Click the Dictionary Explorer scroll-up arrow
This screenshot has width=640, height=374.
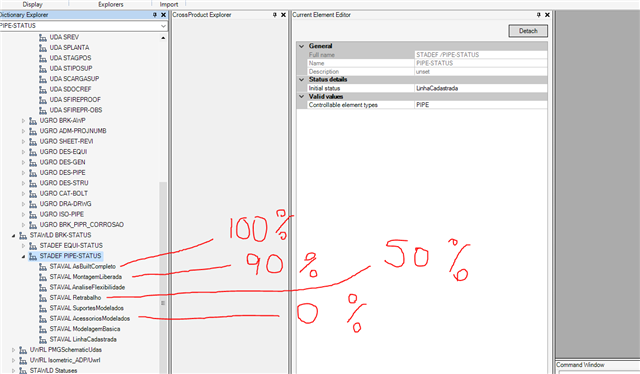(x=163, y=38)
